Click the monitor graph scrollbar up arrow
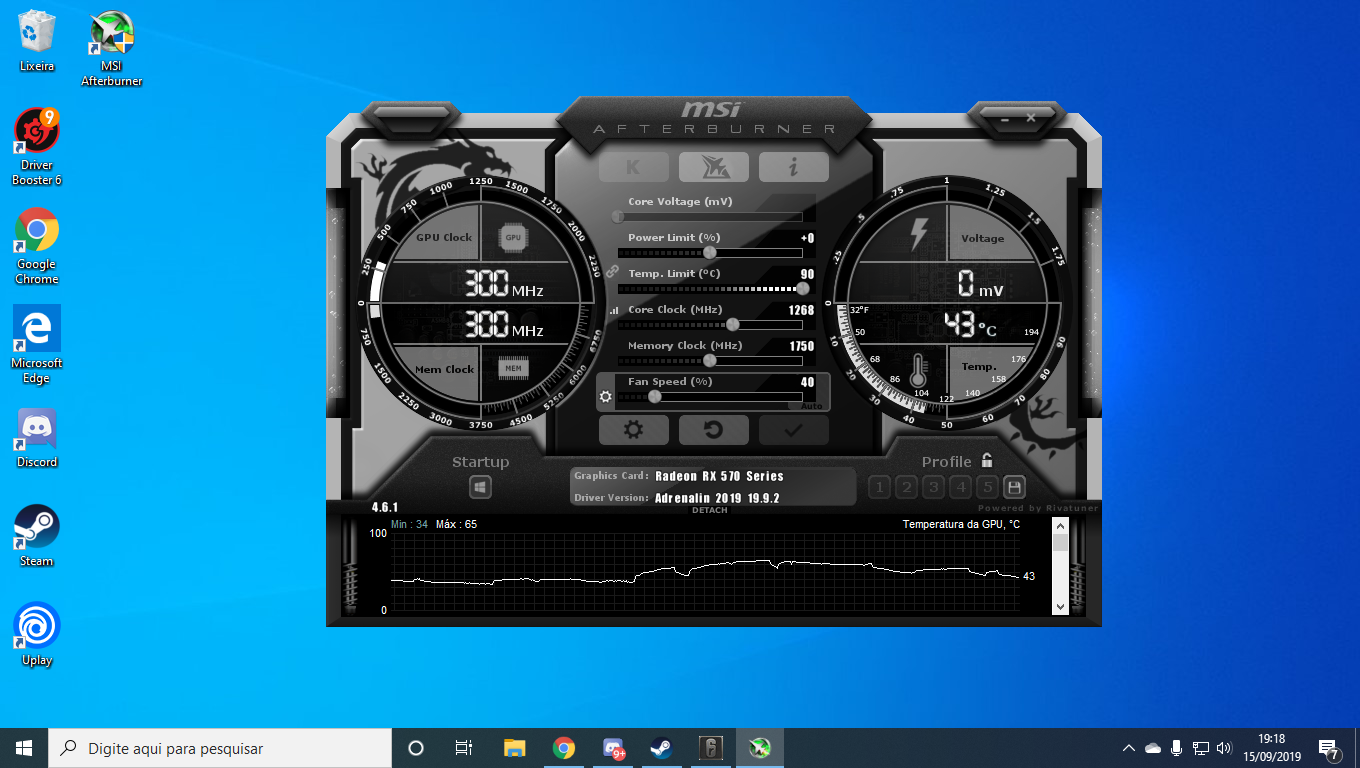This screenshot has width=1360, height=768. [x=1060, y=525]
